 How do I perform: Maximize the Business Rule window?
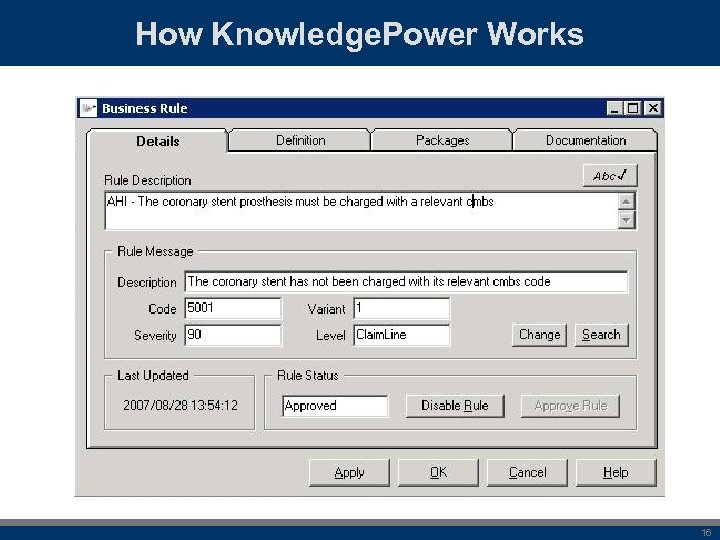pyautogui.click(x=632, y=108)
